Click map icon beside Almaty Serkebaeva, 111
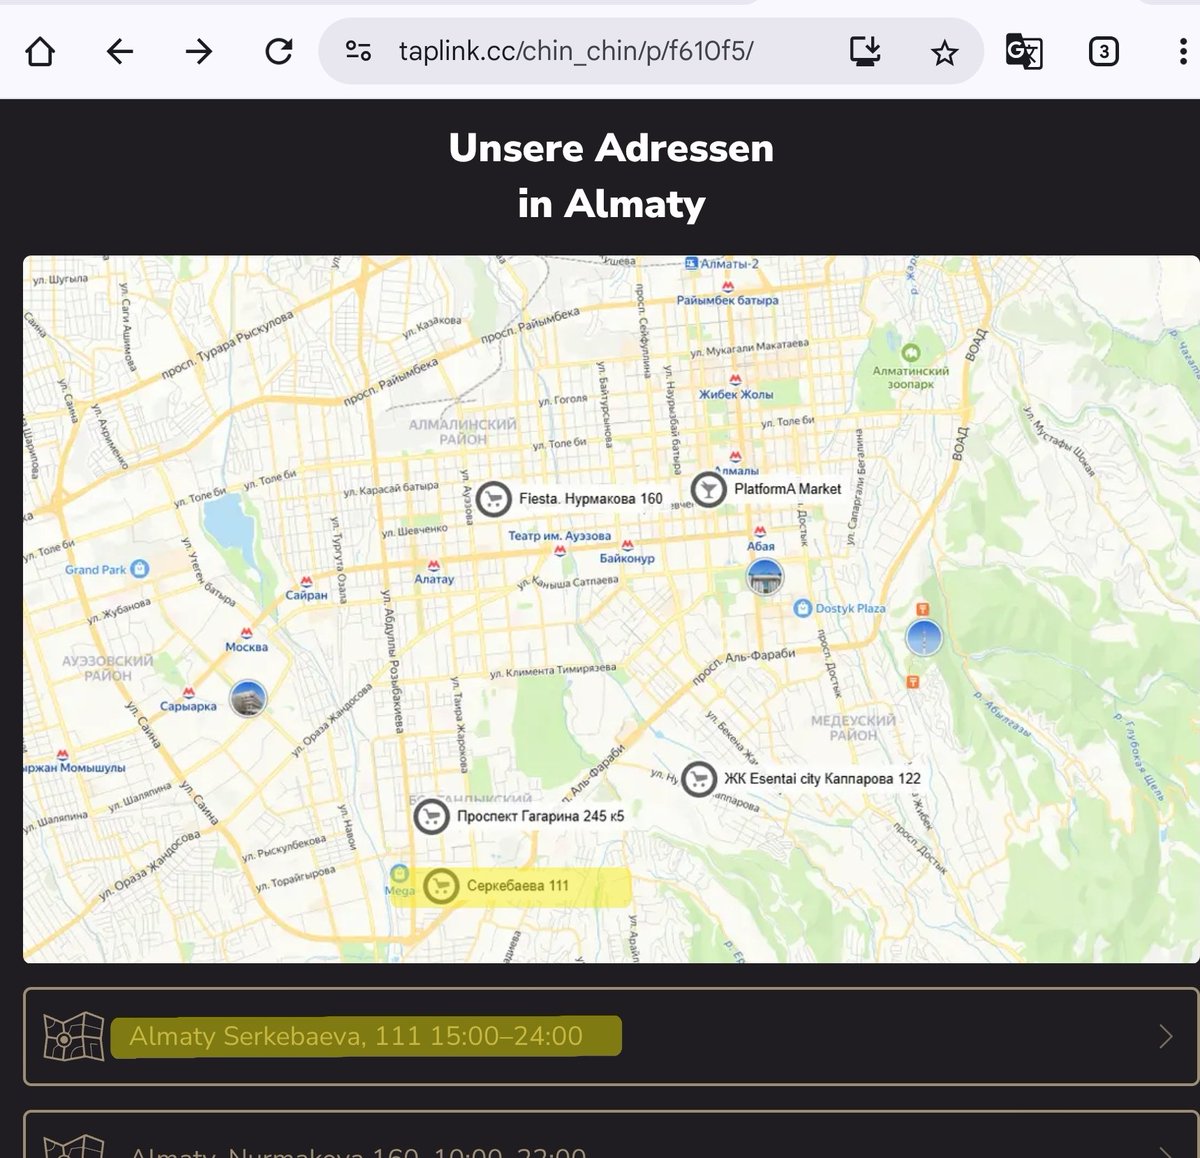This screenshot has height=1158, width=1200. coord(74,1037)
